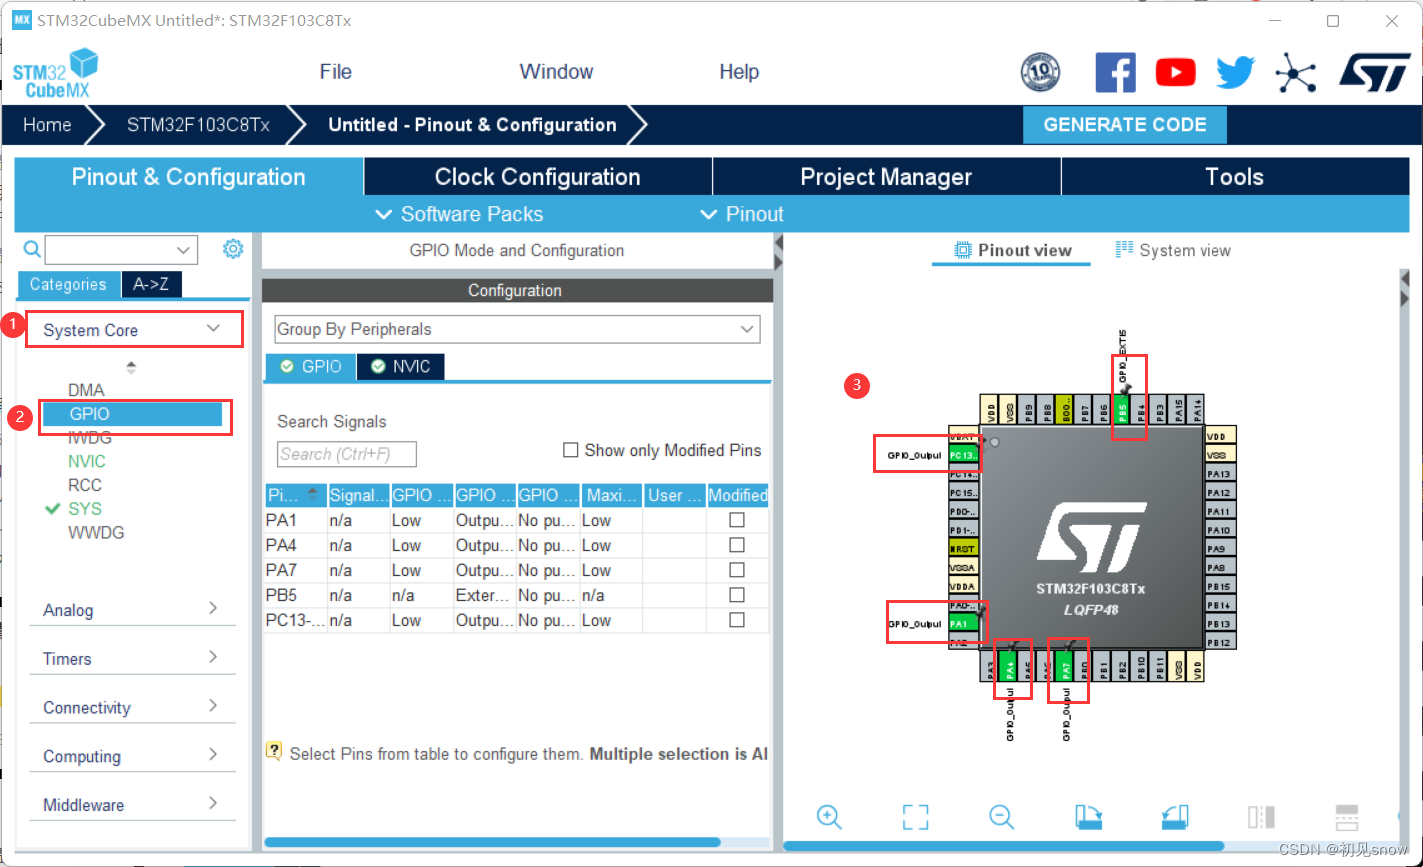Focus the Search Signals input field
1423x867 pixels.
(347, 454)
